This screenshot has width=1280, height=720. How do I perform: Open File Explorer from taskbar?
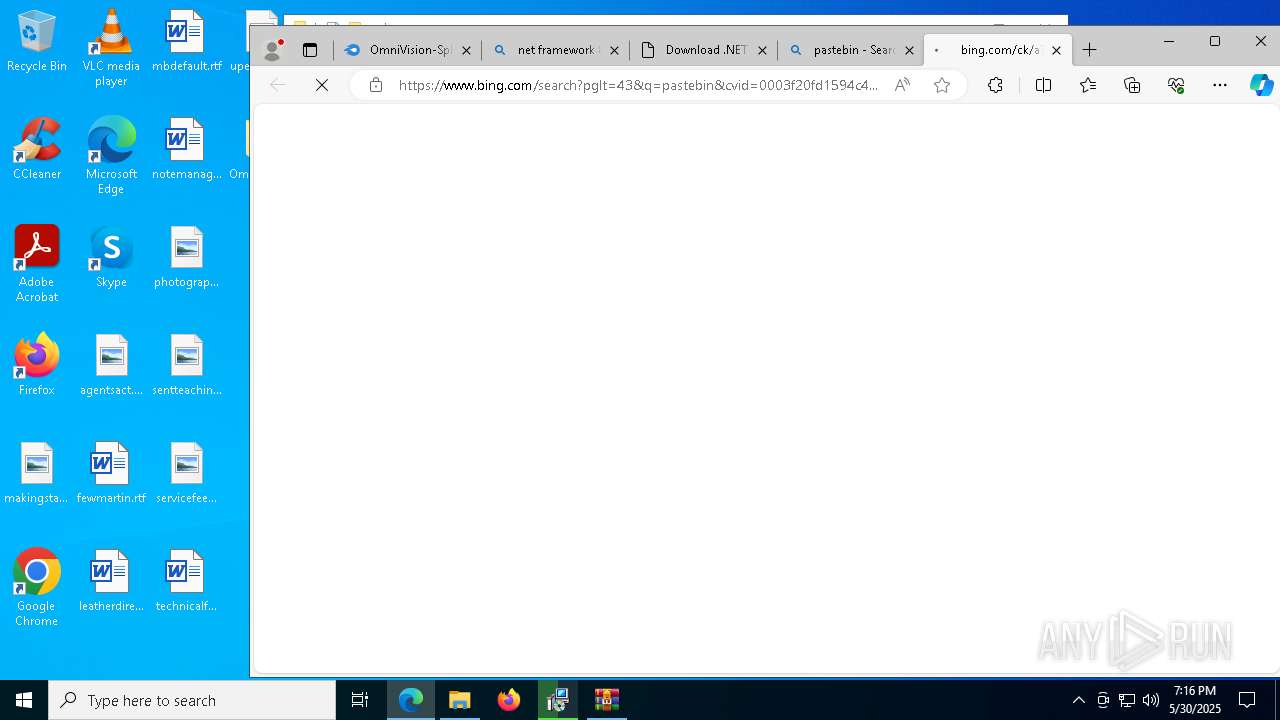[x=460, y=700]
